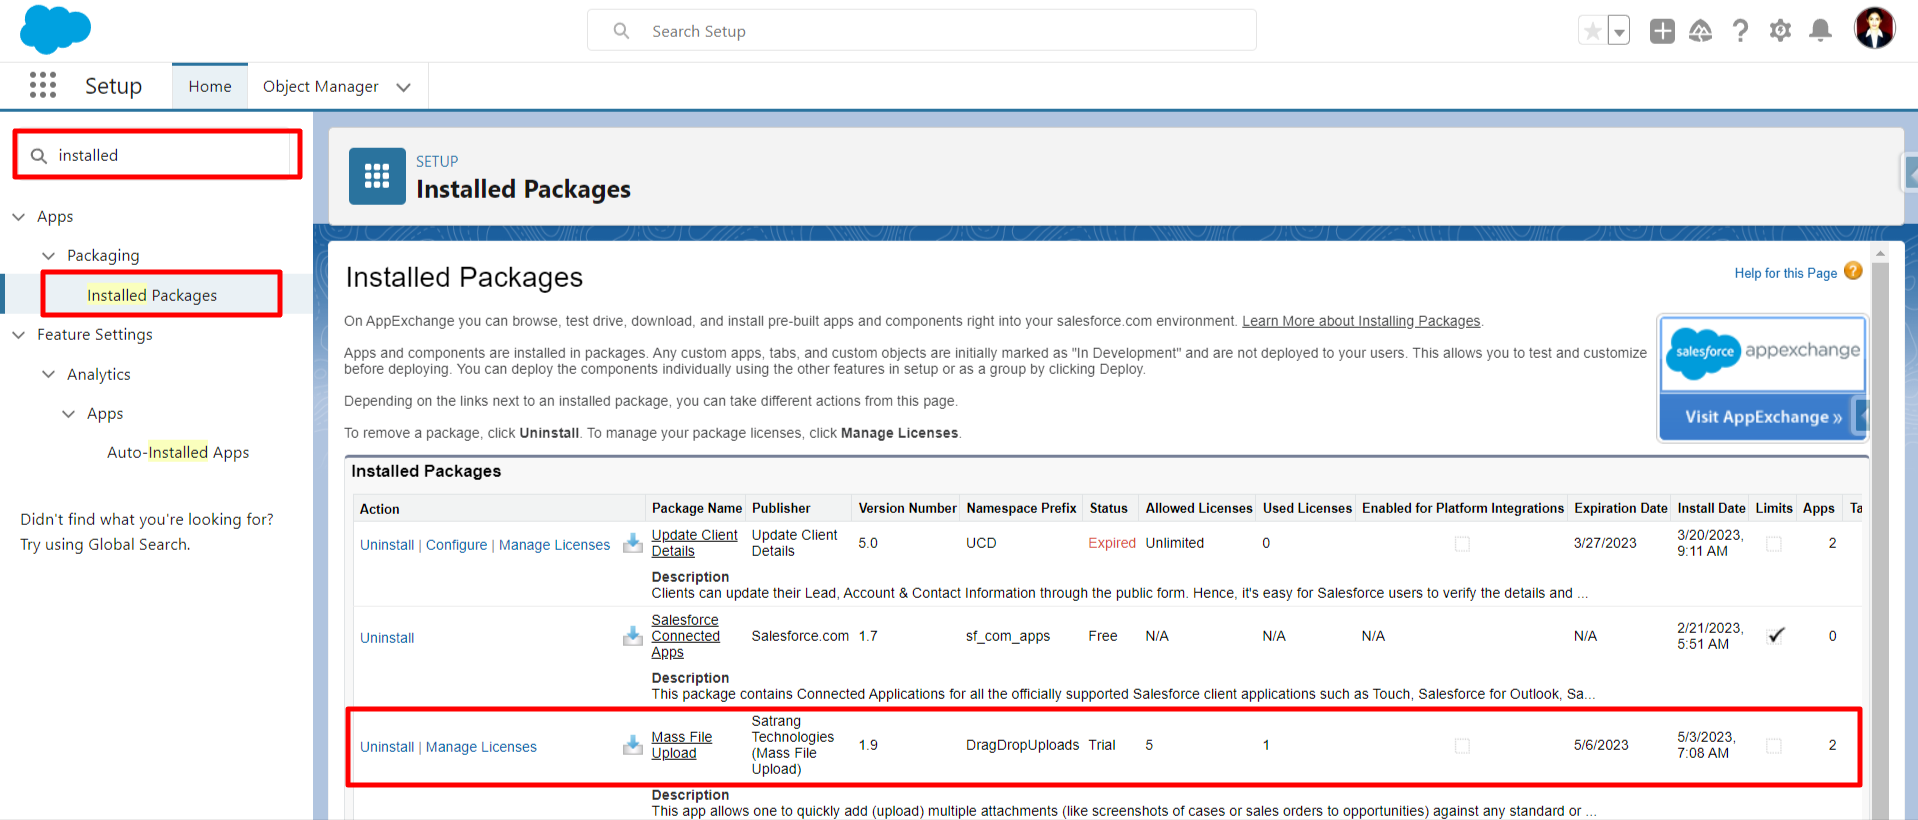Click the Trial status in Mass File Upload row

pyautogui.click(x=1102, y=745)
